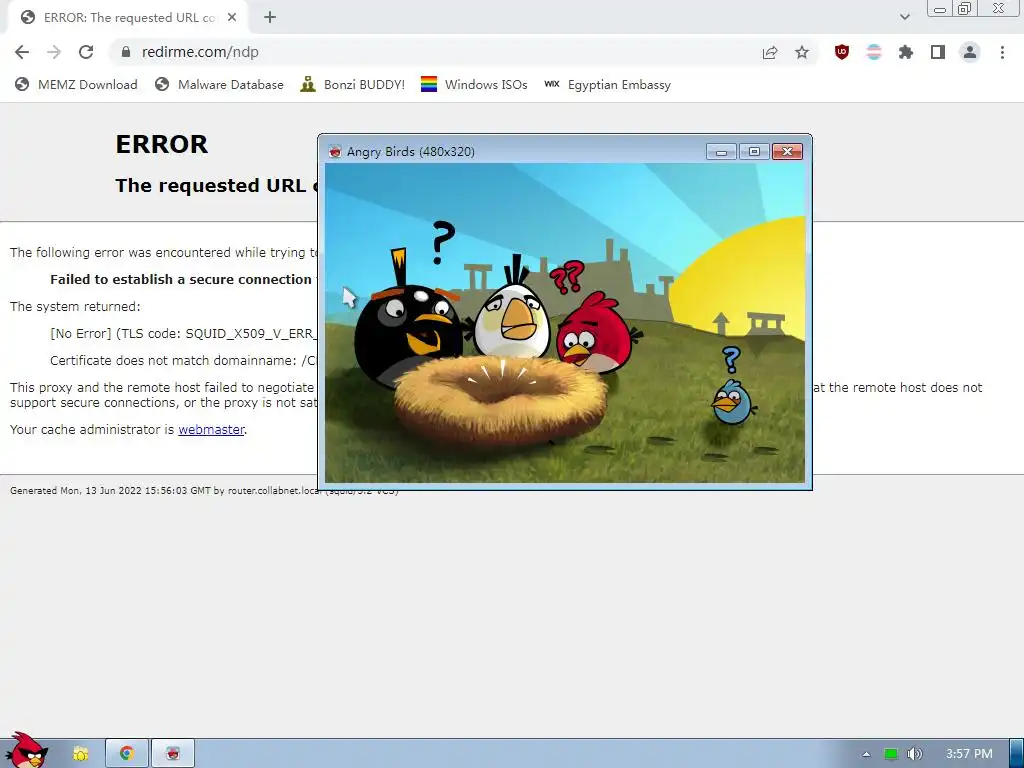The image size is (1024, 768).
Task: Open the uBlock Origin extension
Action: [x=842, y=52]
